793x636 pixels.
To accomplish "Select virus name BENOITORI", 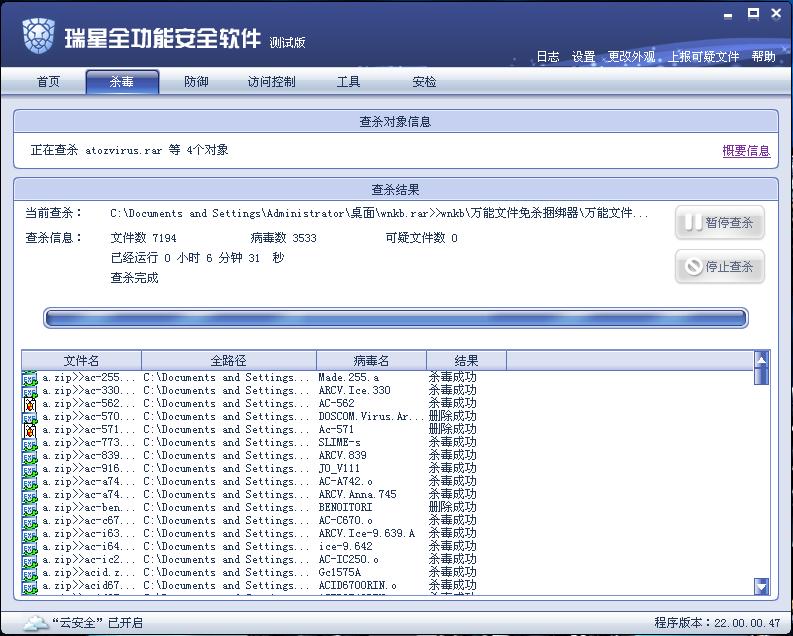I will coord(345,508).
